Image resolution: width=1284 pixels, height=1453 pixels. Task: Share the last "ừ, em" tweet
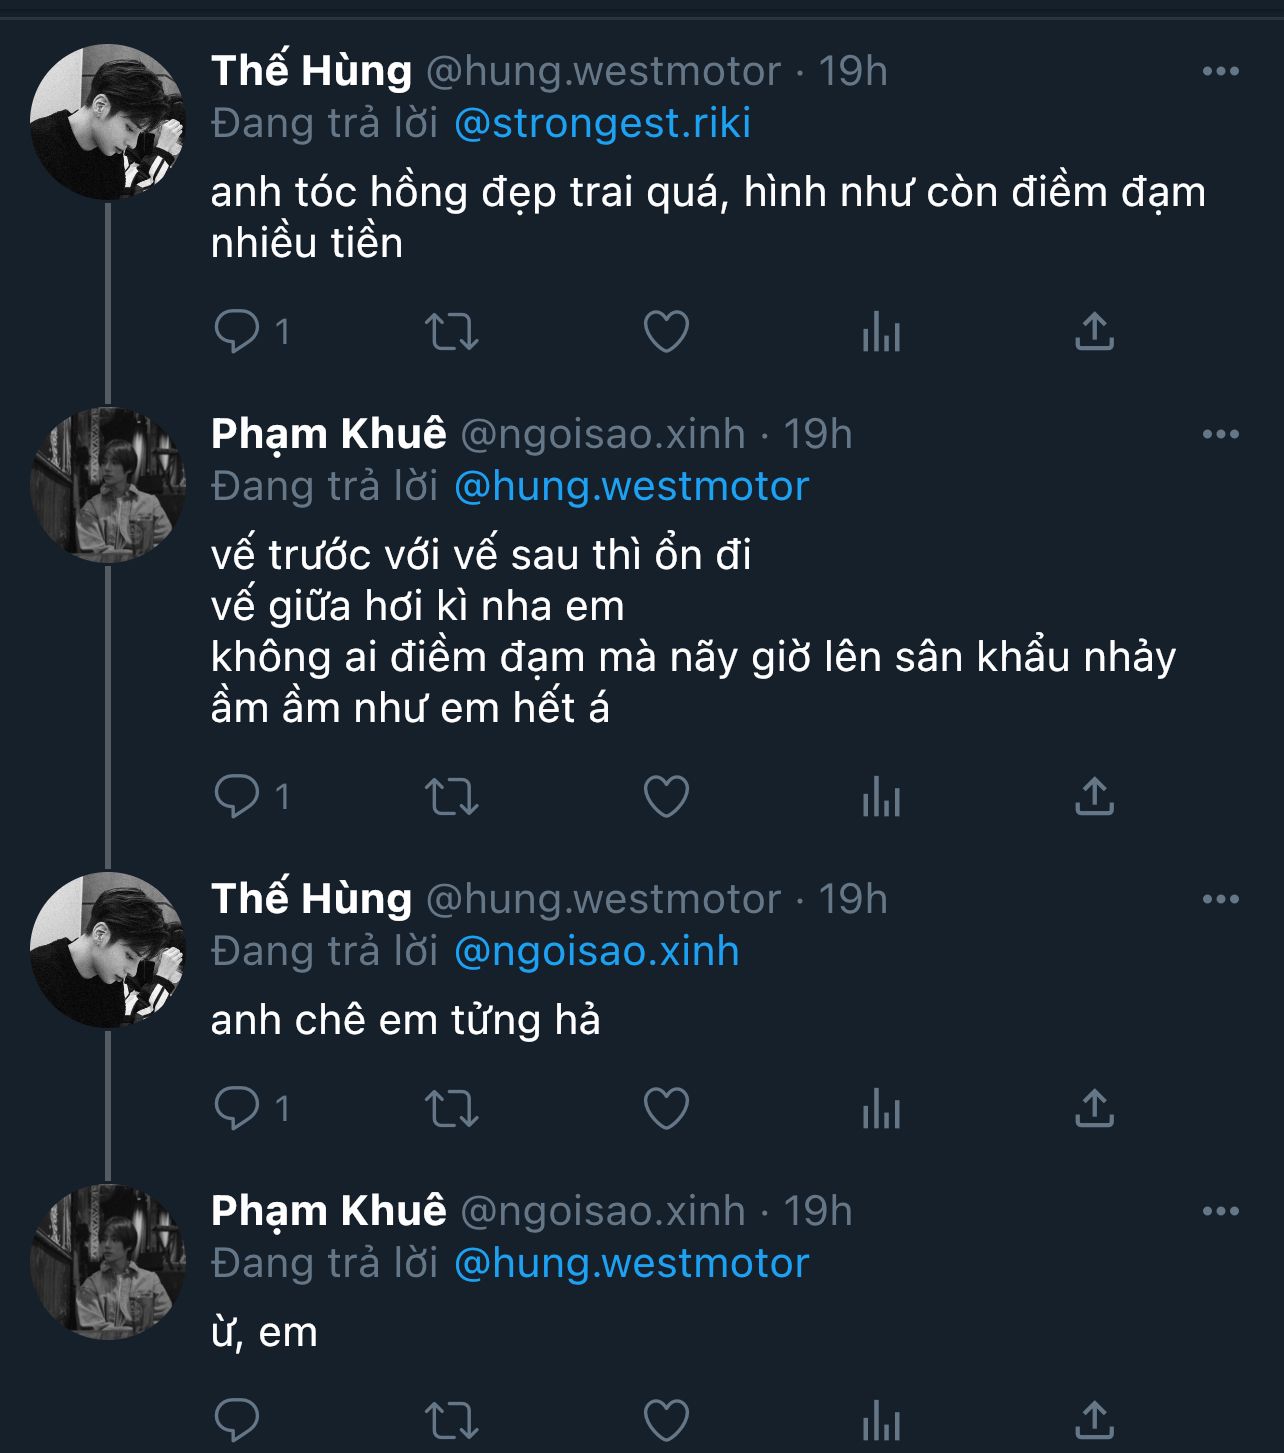click(1094, 1420)
